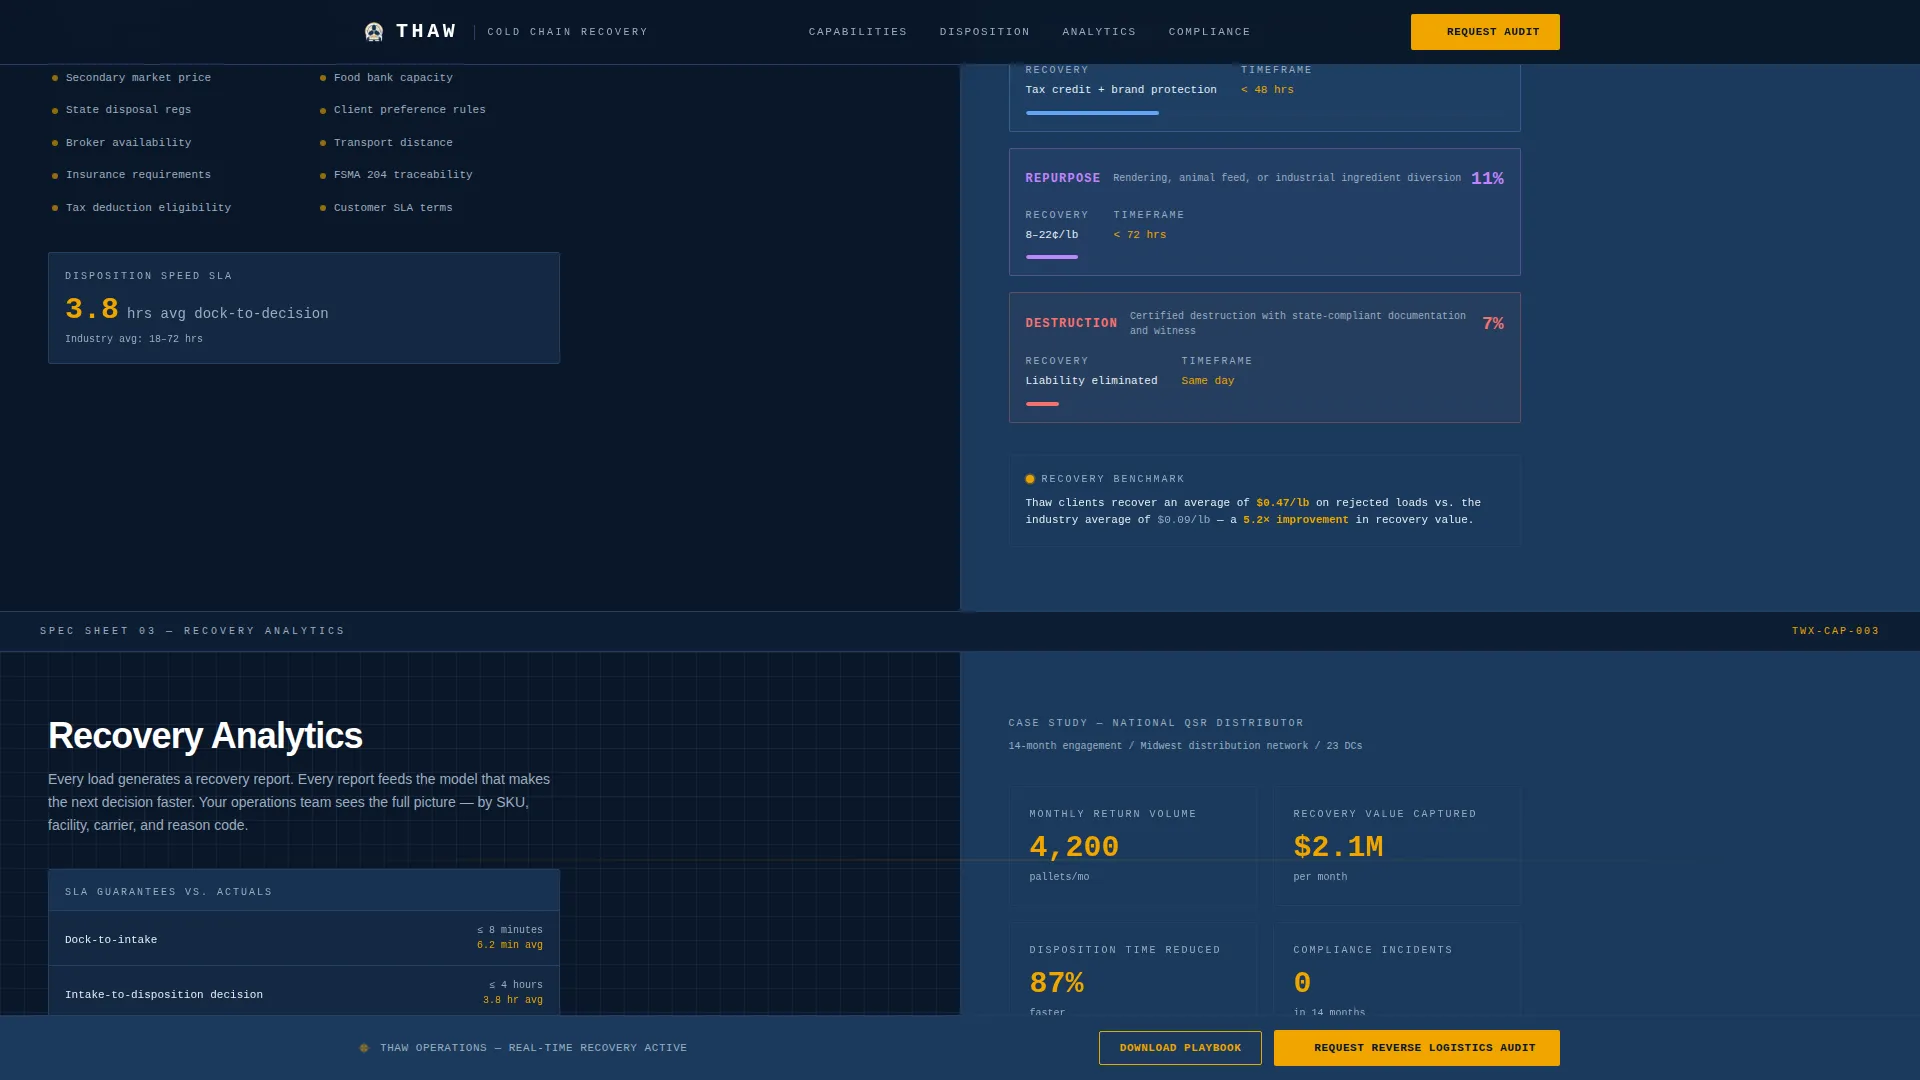The width and height of the screenshot is (1920, 1080).
Task: Click the Recovery Benchmark dot icon
Action: [x=1030, y=479]
